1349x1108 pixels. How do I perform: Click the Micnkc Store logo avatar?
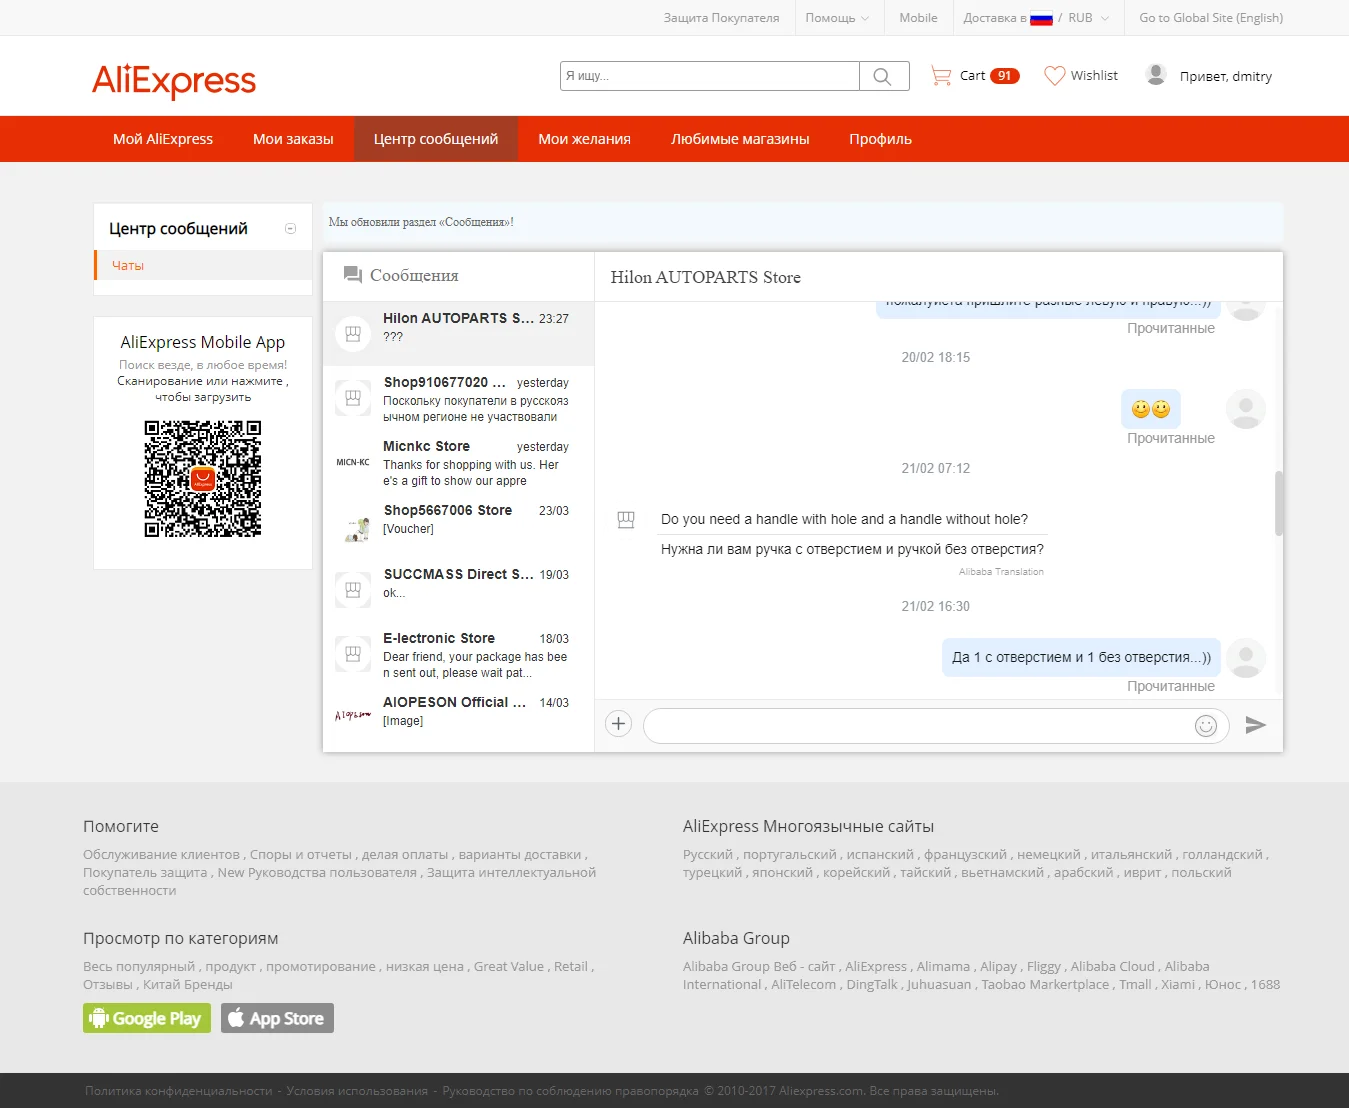353,462
